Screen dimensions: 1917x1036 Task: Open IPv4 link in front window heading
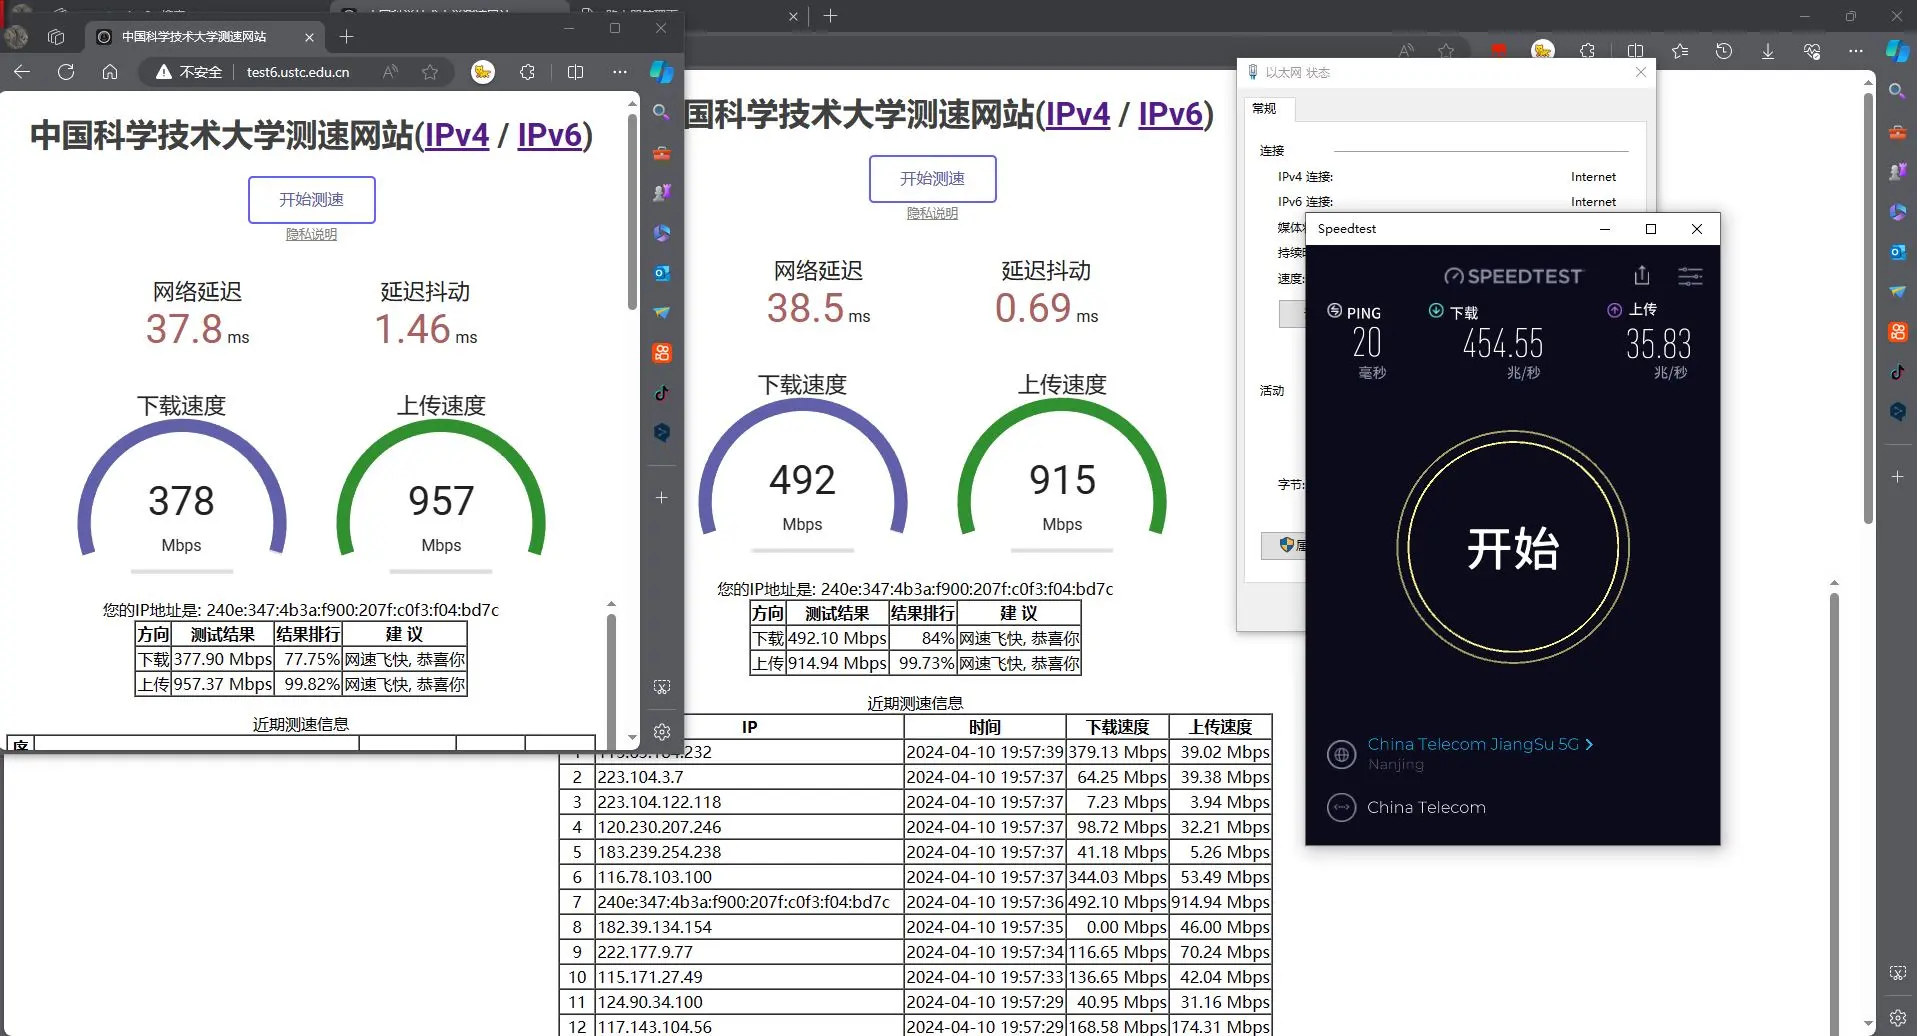[x=457, y=135]
